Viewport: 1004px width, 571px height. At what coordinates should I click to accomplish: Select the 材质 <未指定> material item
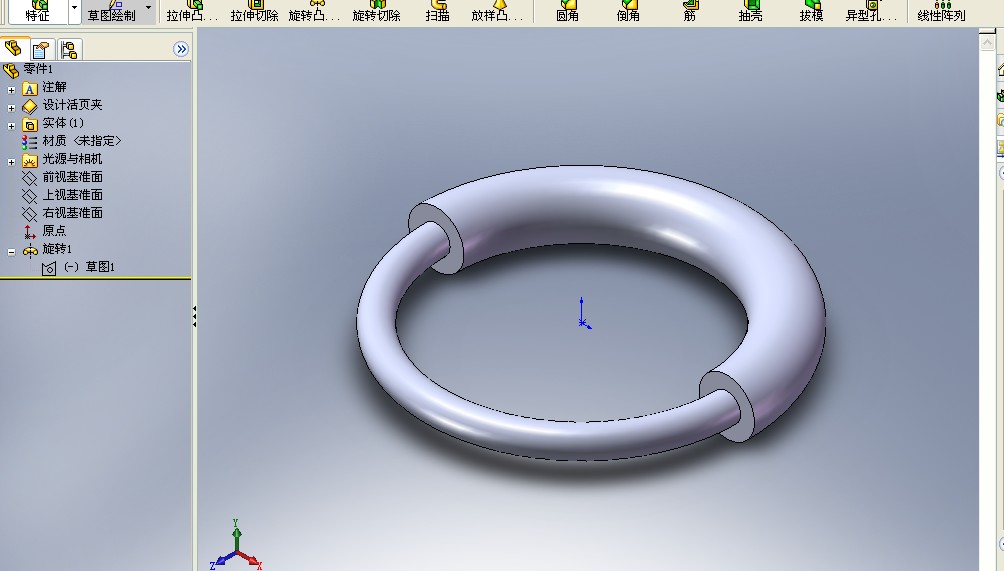(x=72, y=141)
